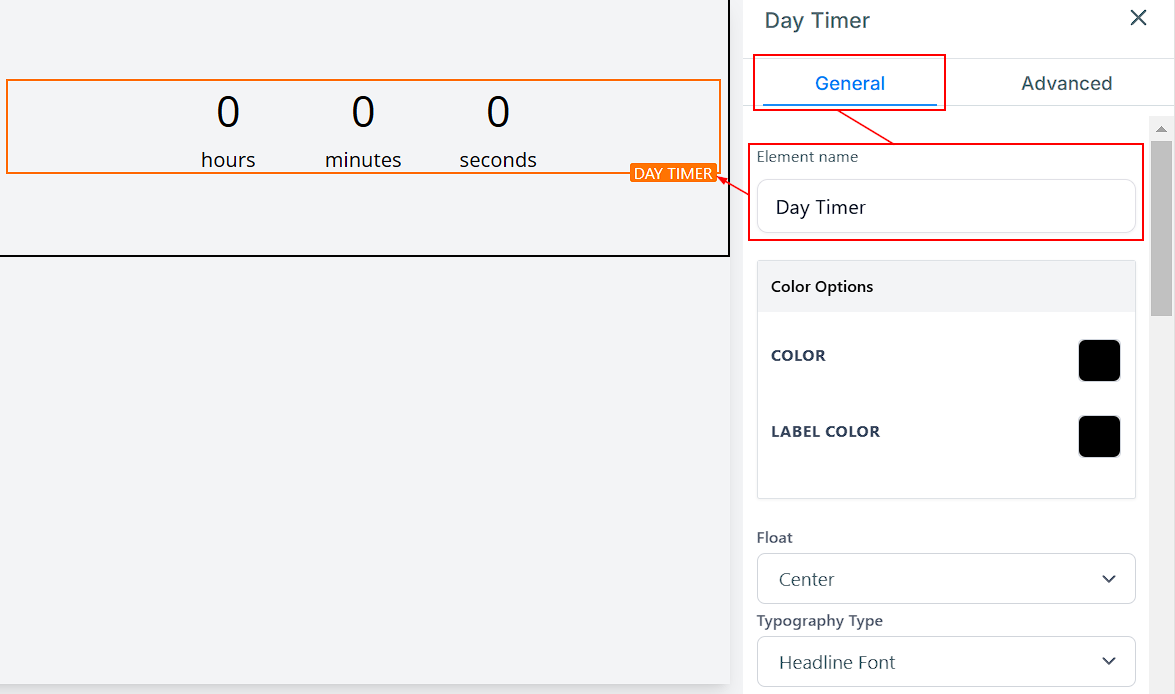
Task: Open the COLOR black swatch picker
Action: coord(1099,360)
